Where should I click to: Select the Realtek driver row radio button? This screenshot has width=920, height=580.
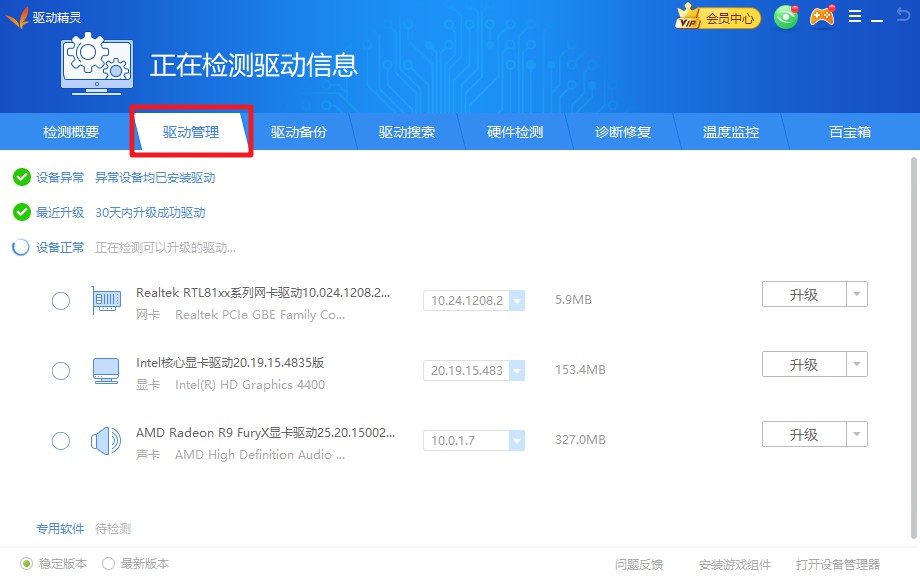[61, 301]
